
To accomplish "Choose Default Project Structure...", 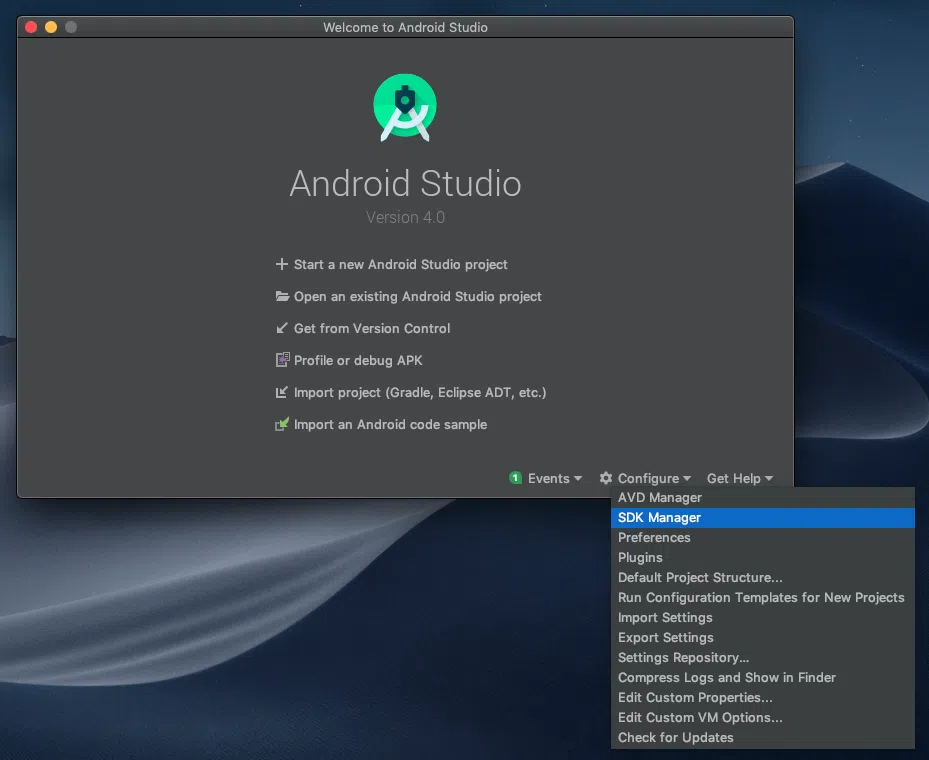I will pos(763,578).
